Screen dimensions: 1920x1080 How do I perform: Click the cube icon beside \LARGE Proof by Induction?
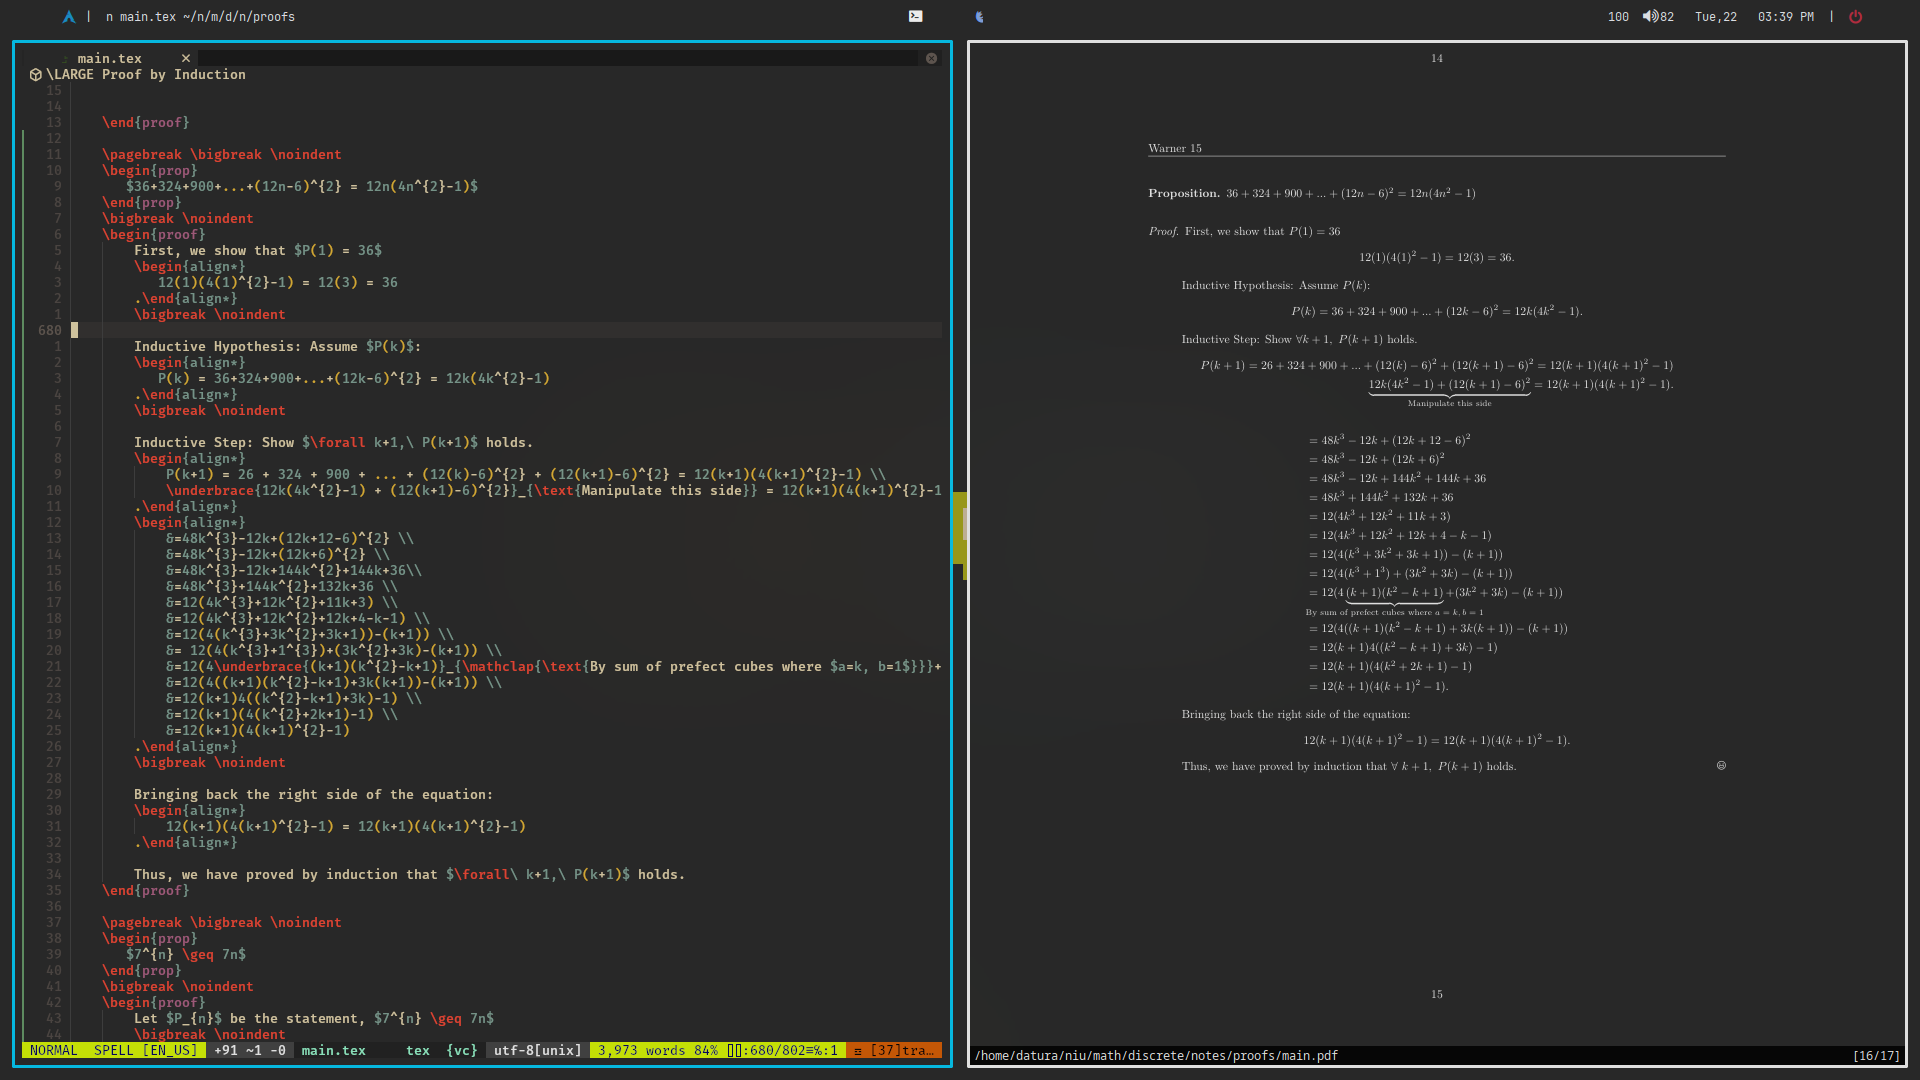click(35, 75)
